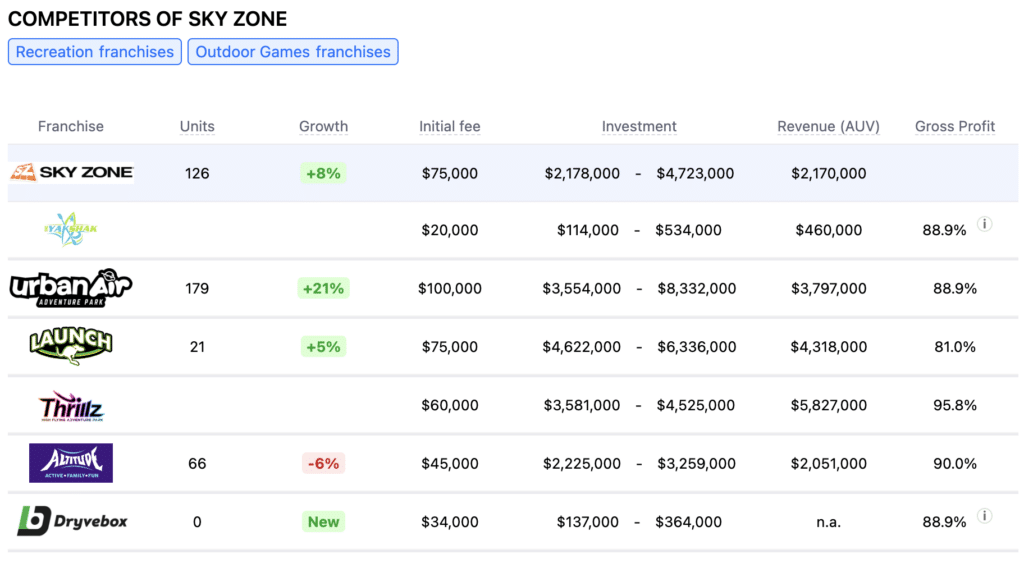Click Sky Zone's +8% growth badge
Screen dimensions: 1024x568
coord(323,173)
